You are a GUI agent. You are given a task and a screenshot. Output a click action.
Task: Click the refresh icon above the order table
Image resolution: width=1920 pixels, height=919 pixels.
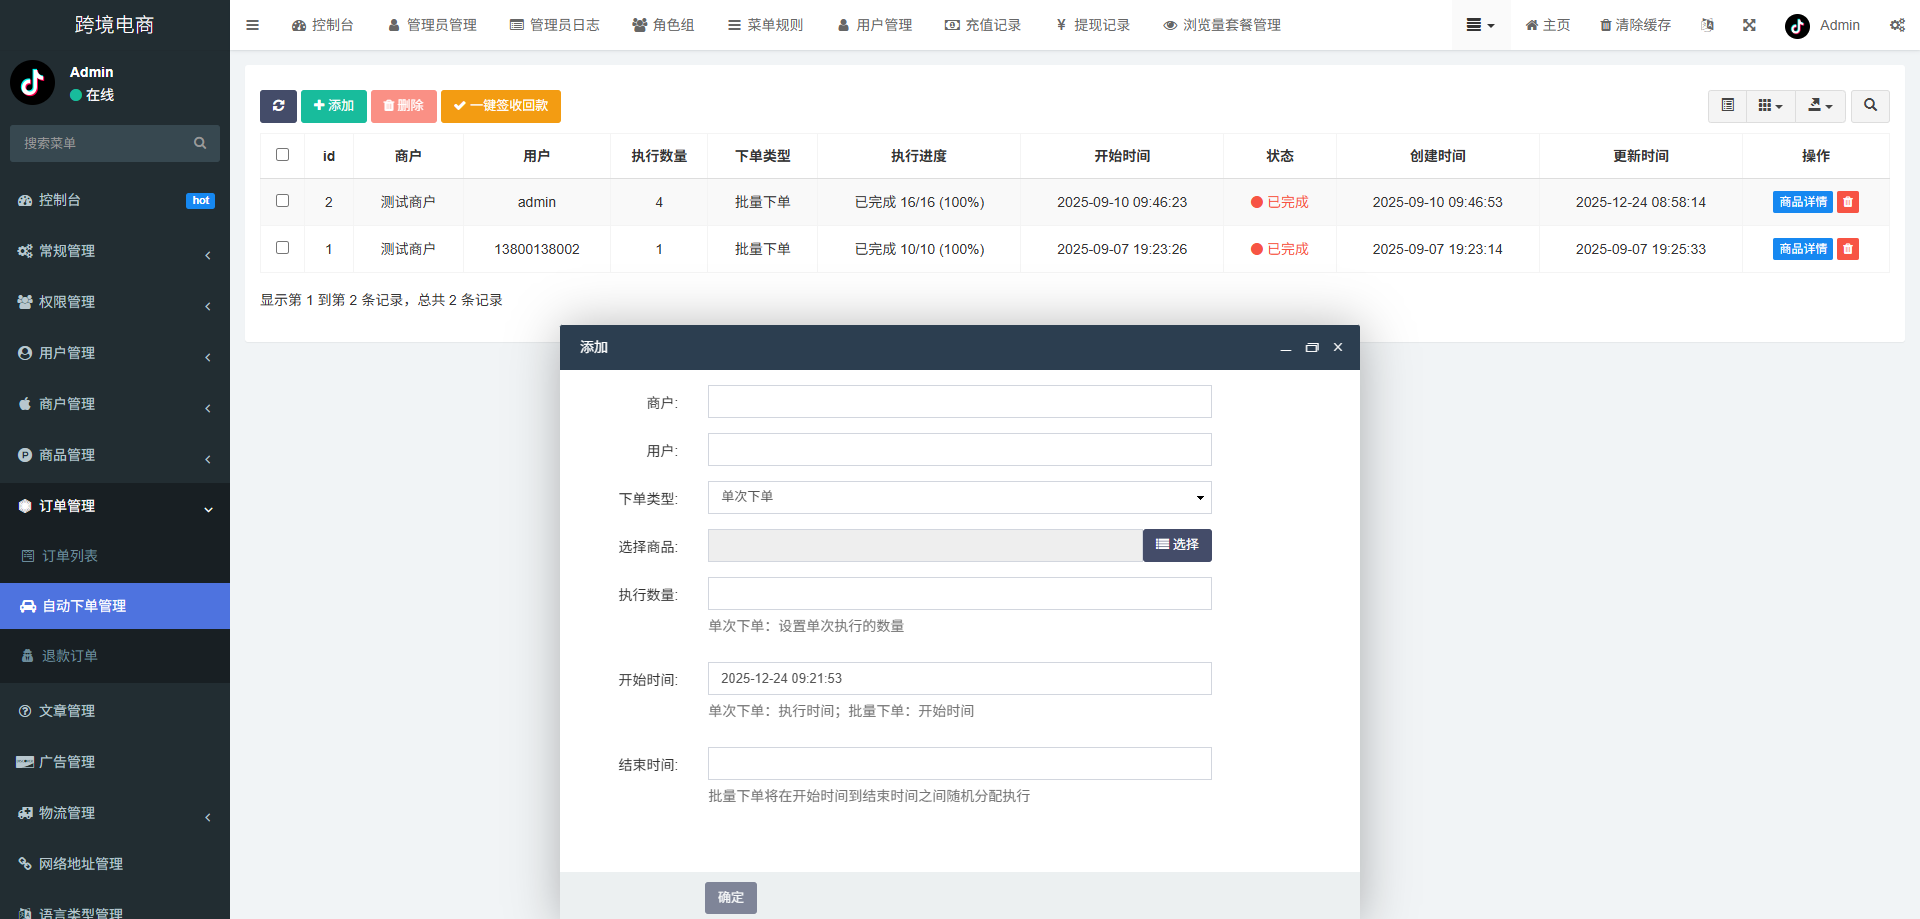point(278,106)
